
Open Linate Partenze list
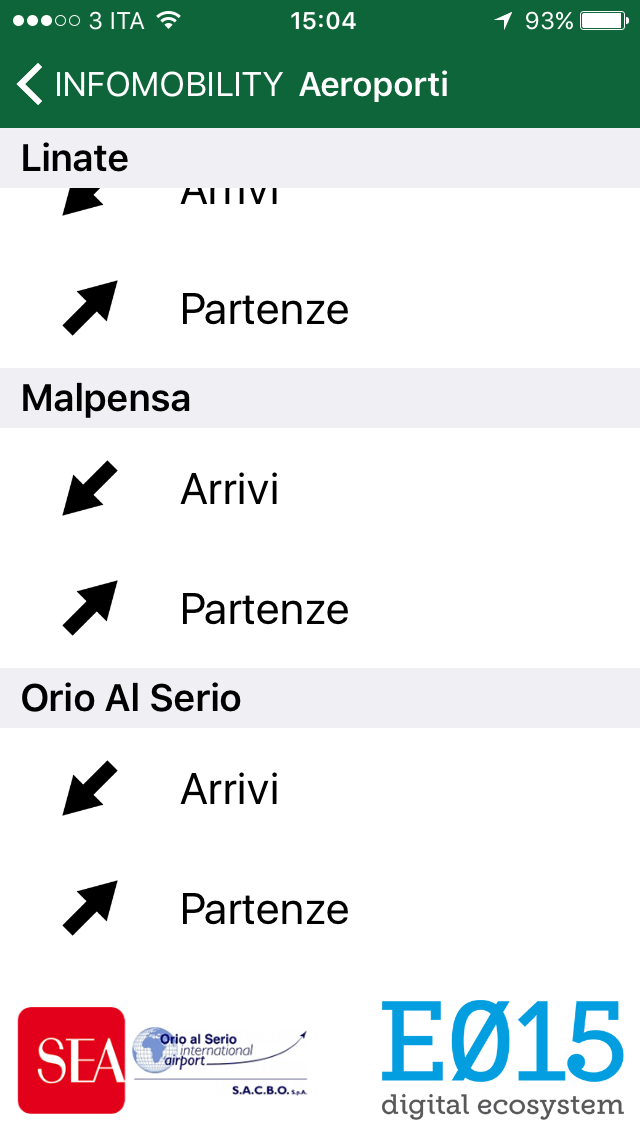pos(264,309)
